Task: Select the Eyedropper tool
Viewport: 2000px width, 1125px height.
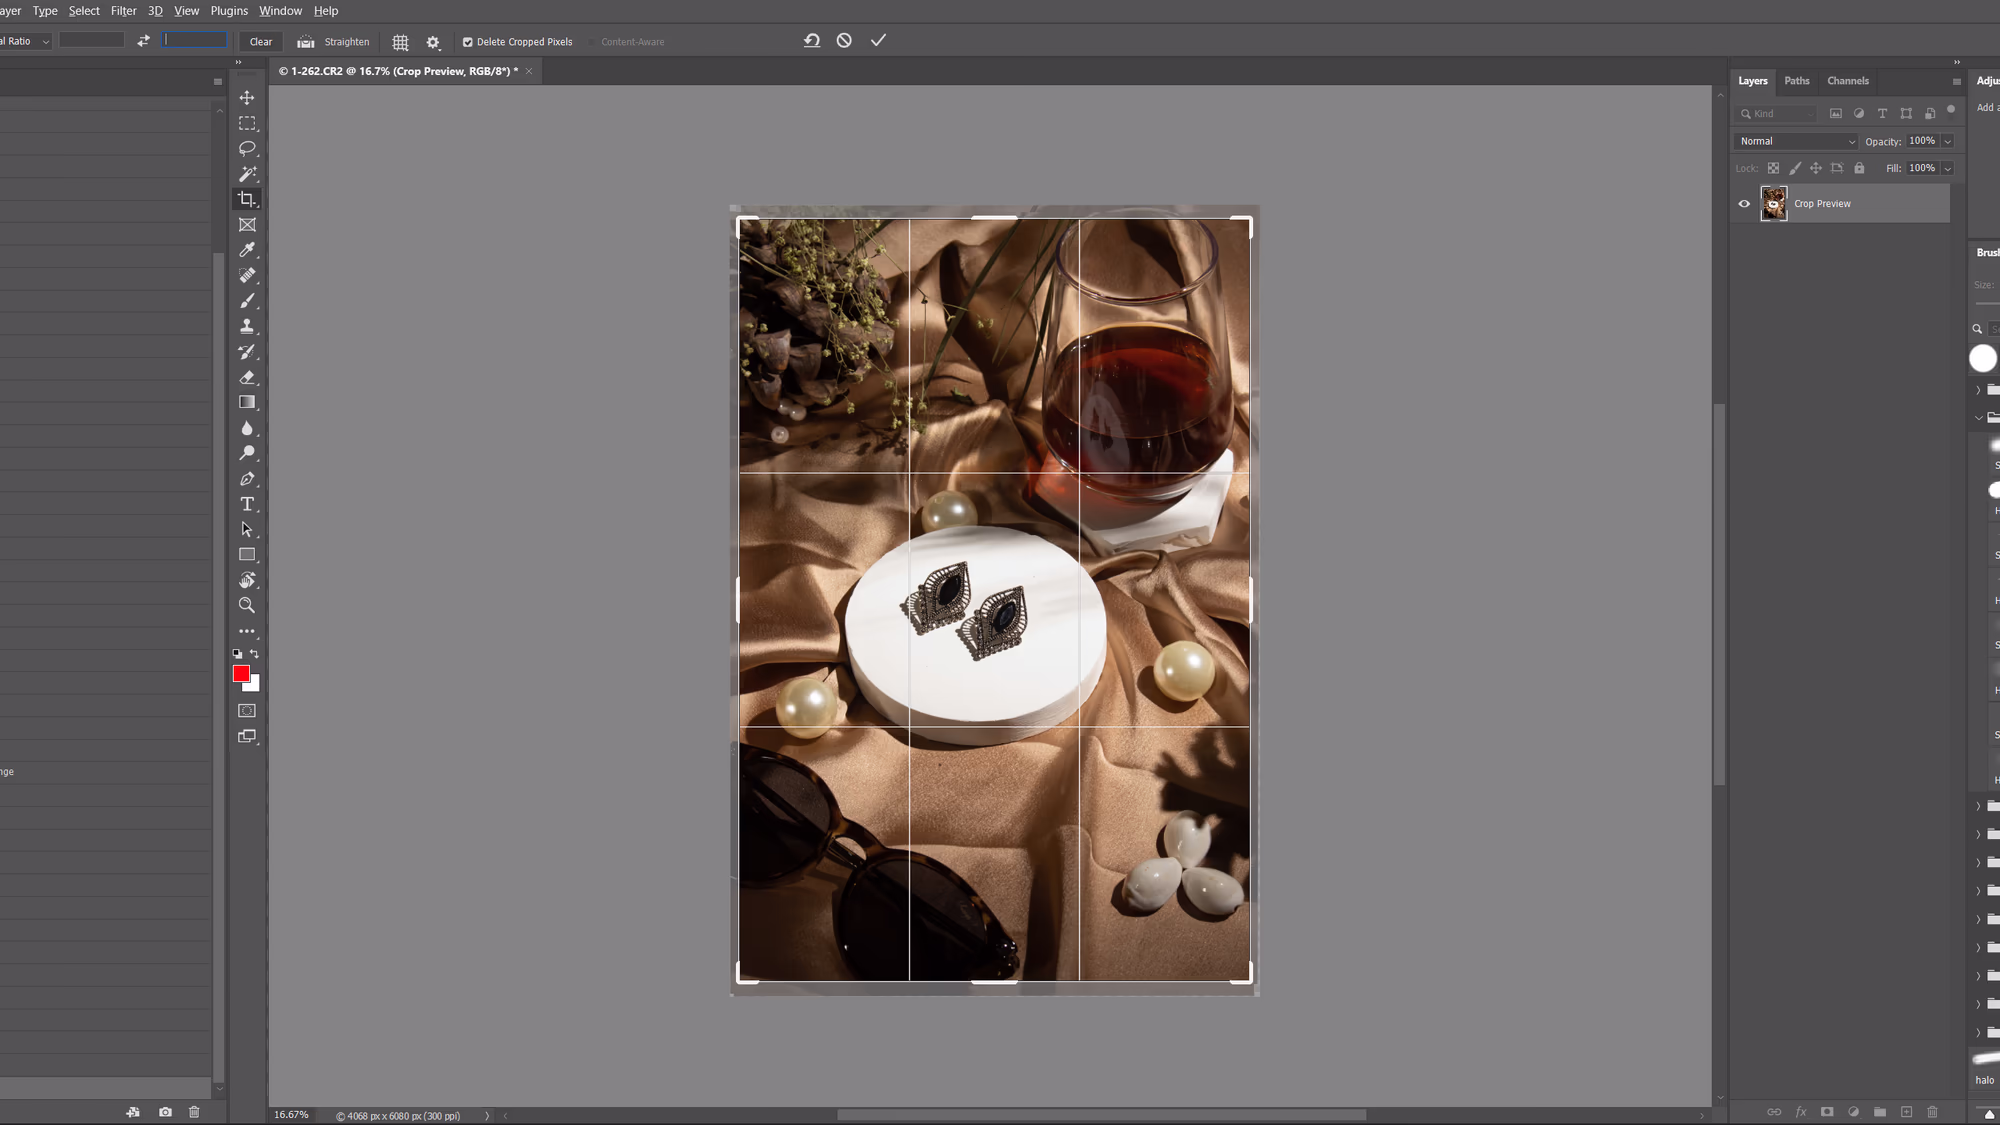Action: click(x=247, y=250)
